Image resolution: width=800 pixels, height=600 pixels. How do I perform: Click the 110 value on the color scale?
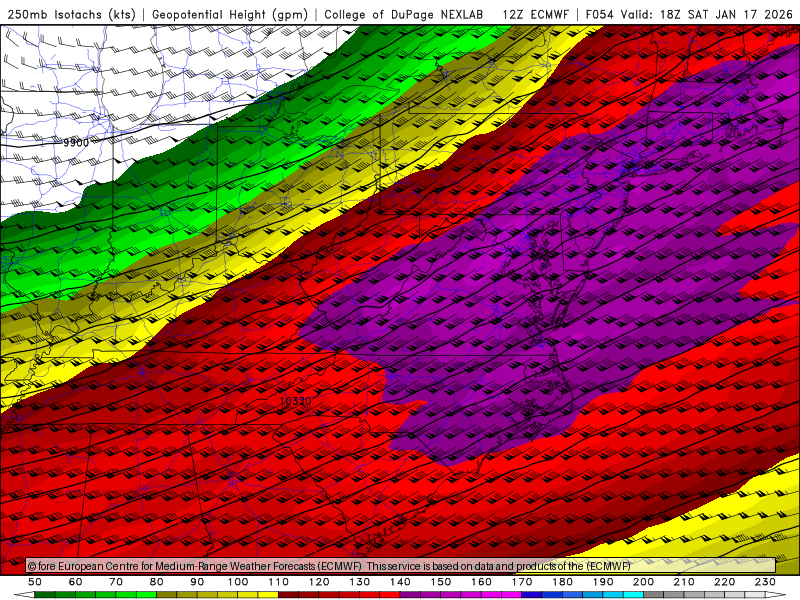pyautogui.click(x=279, y=582)
